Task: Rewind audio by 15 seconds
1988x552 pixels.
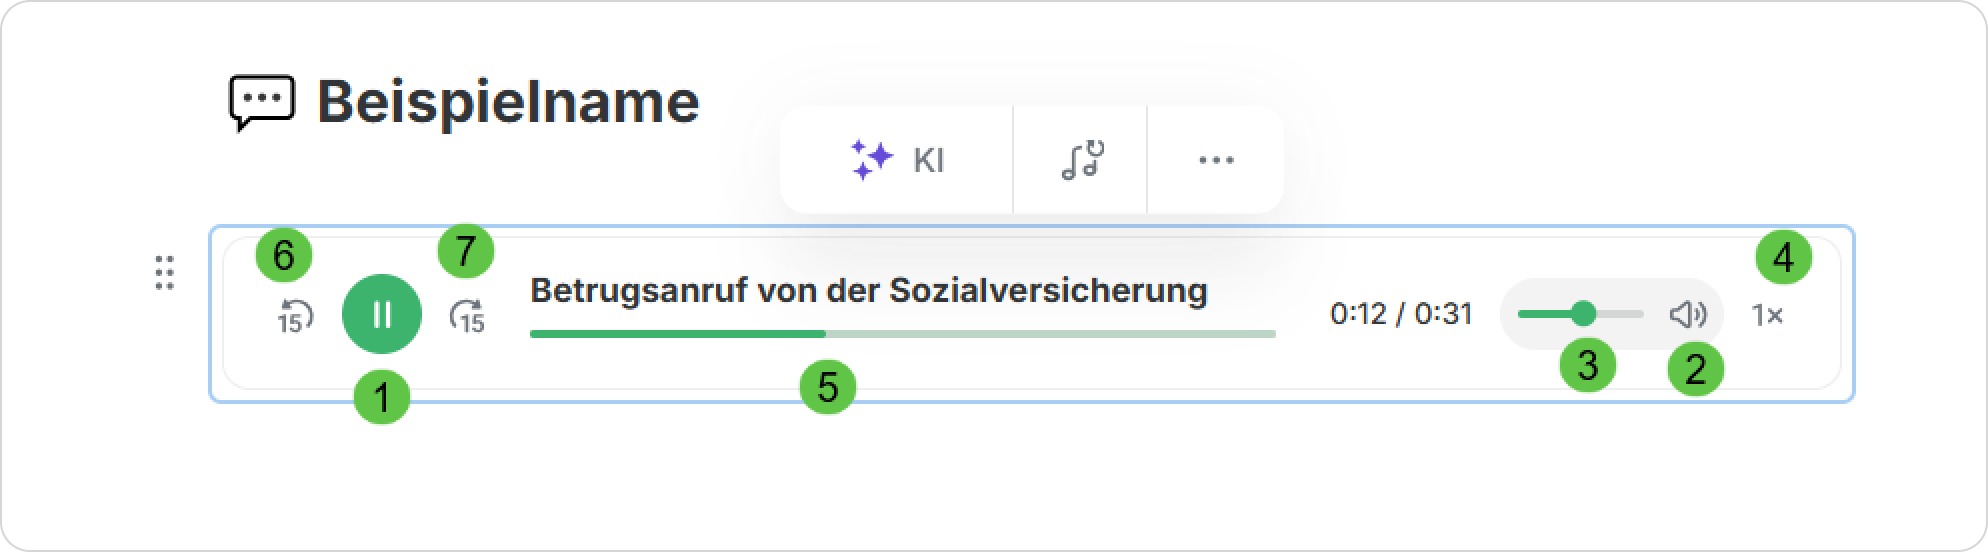Action: click(294, 315)
